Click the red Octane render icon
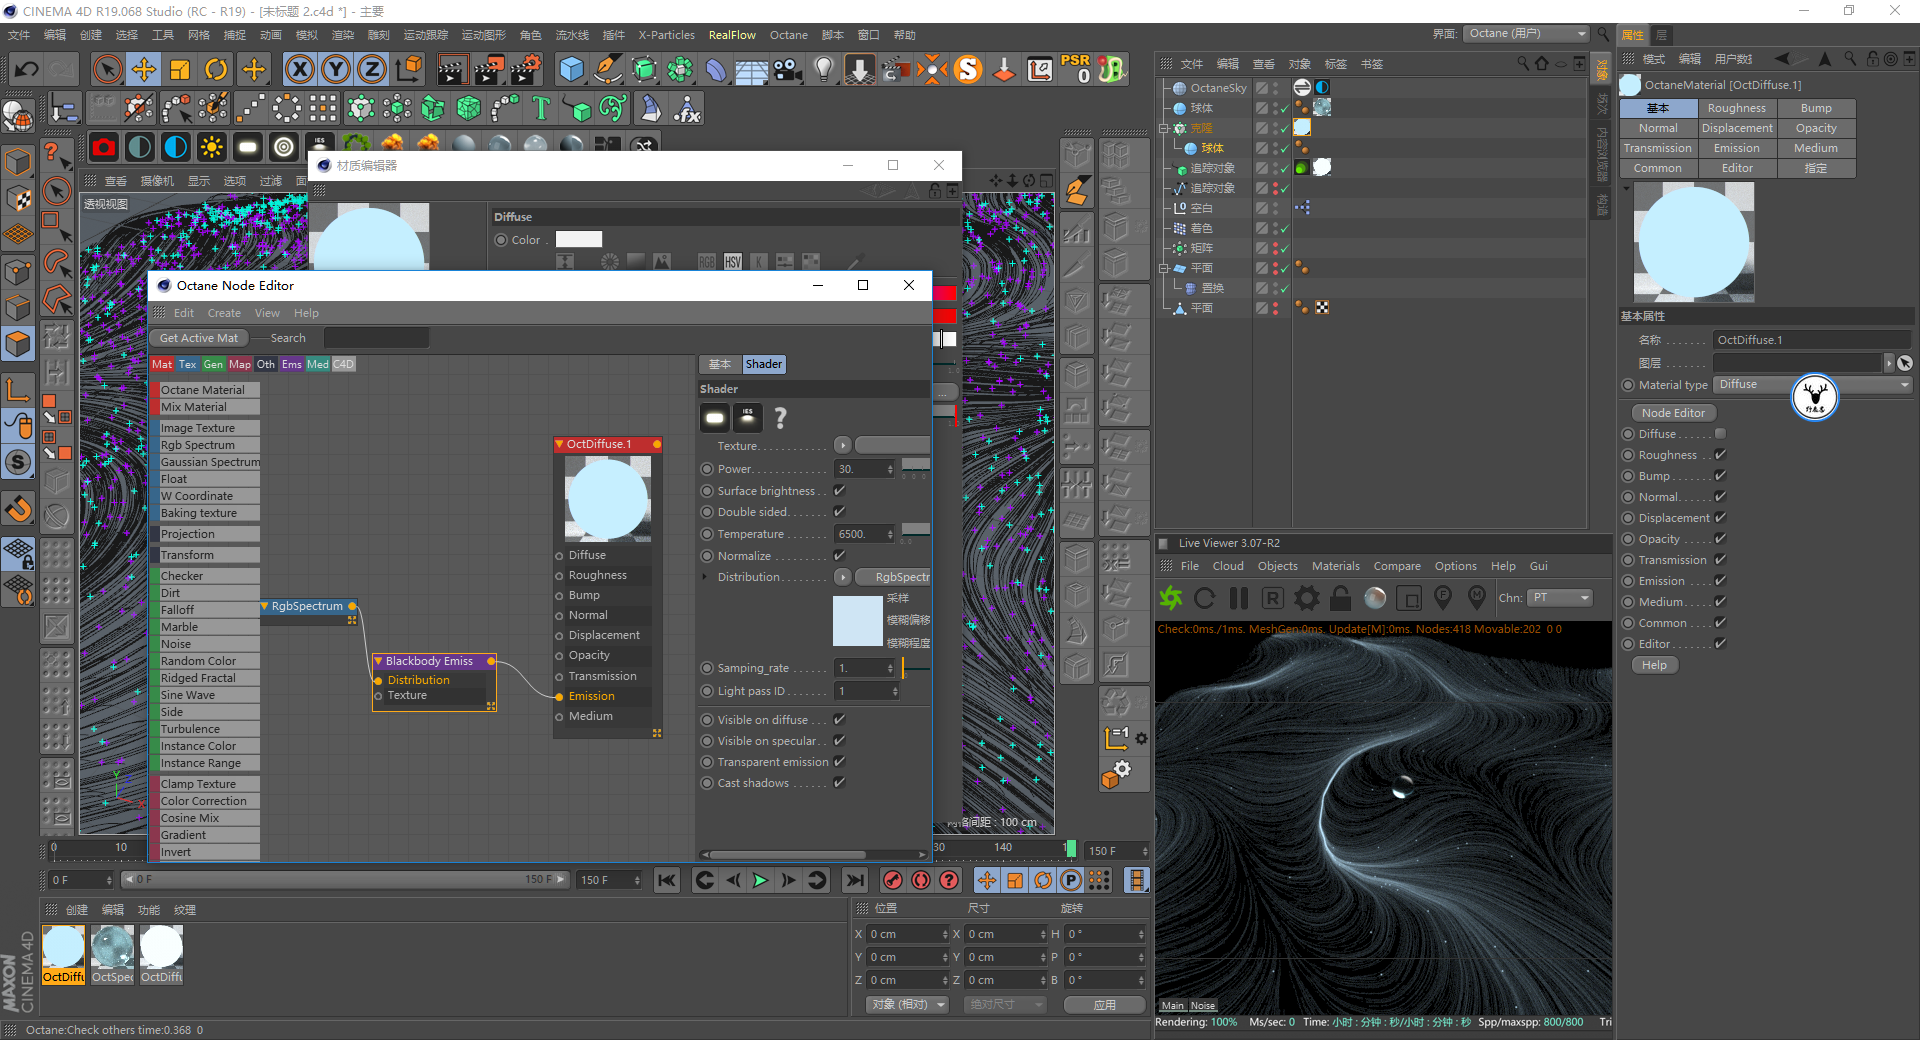 coord(104,148)
